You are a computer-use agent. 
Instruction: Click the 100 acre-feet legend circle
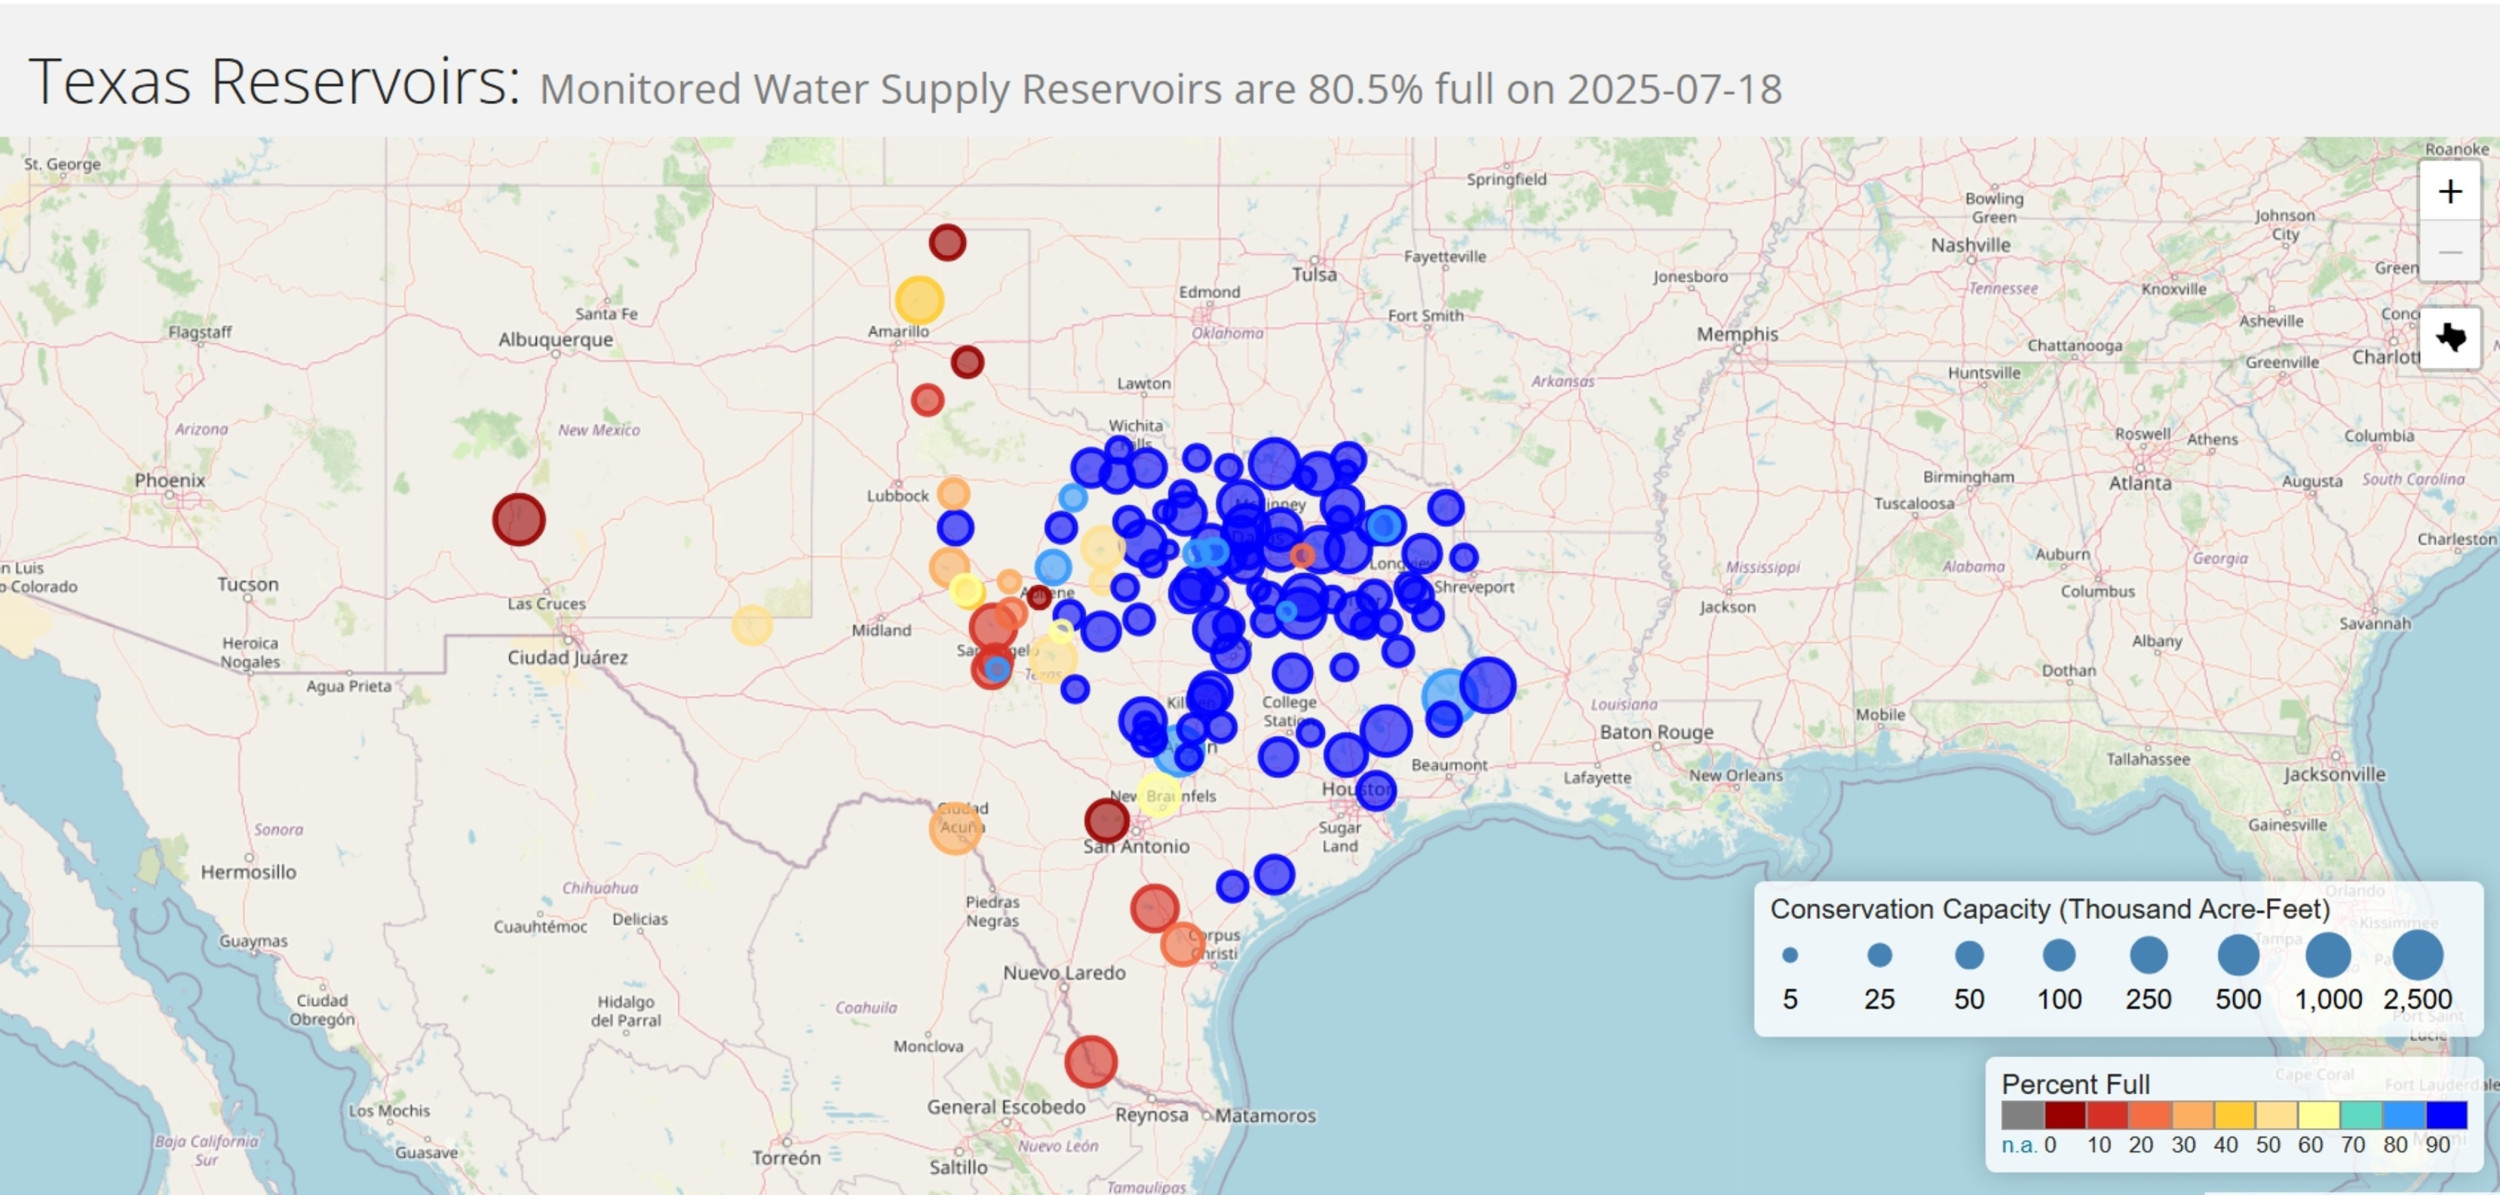point(2059,957)
